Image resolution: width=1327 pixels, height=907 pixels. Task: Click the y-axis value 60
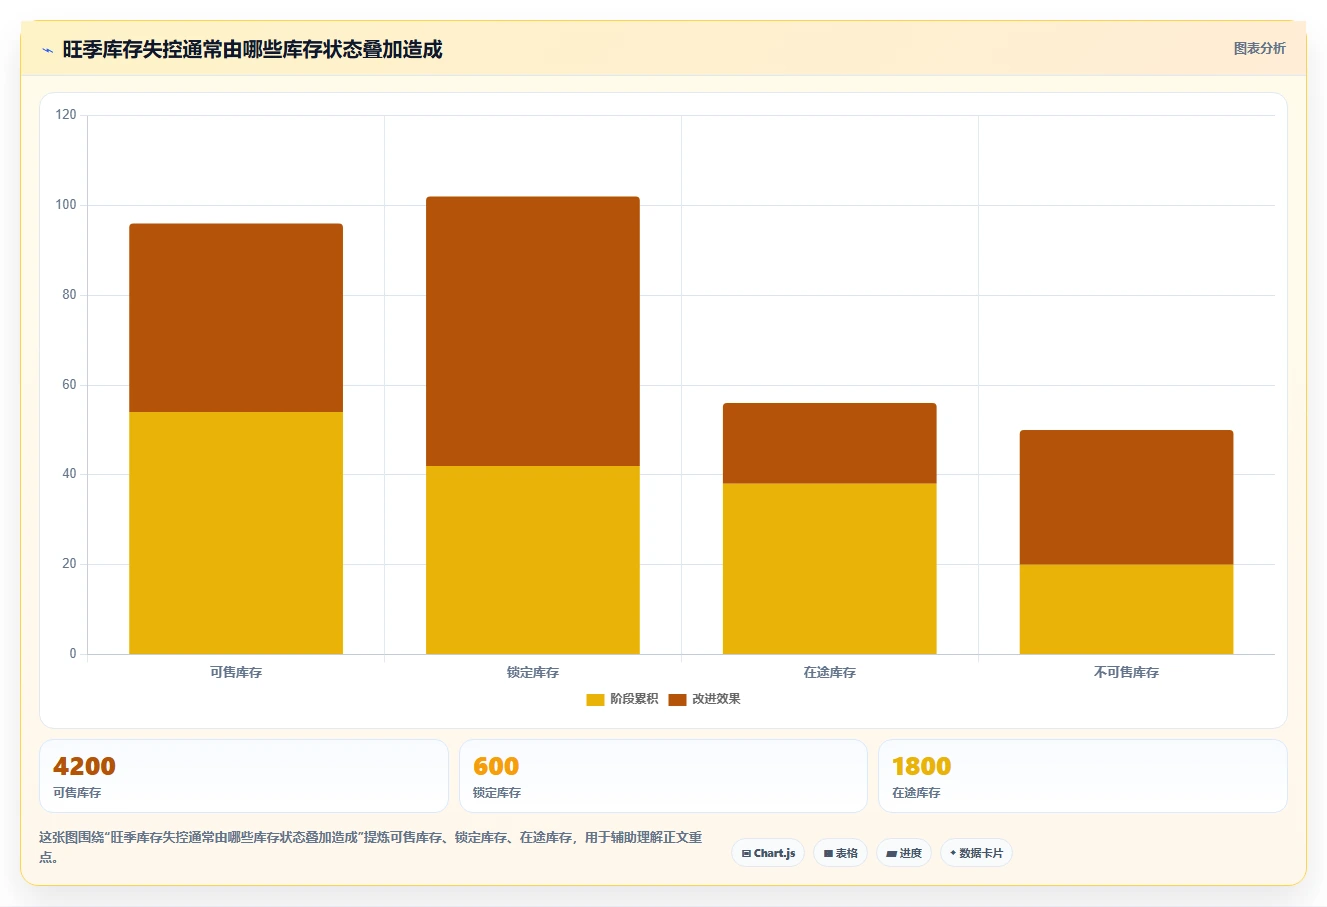coord(69,385)
